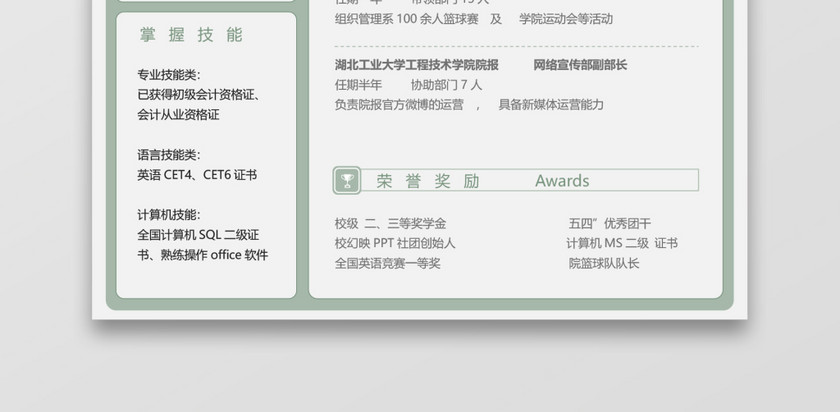Select the 计算机技能: label
The height and width of the screenshot is (412, 840).
(169, 215)
